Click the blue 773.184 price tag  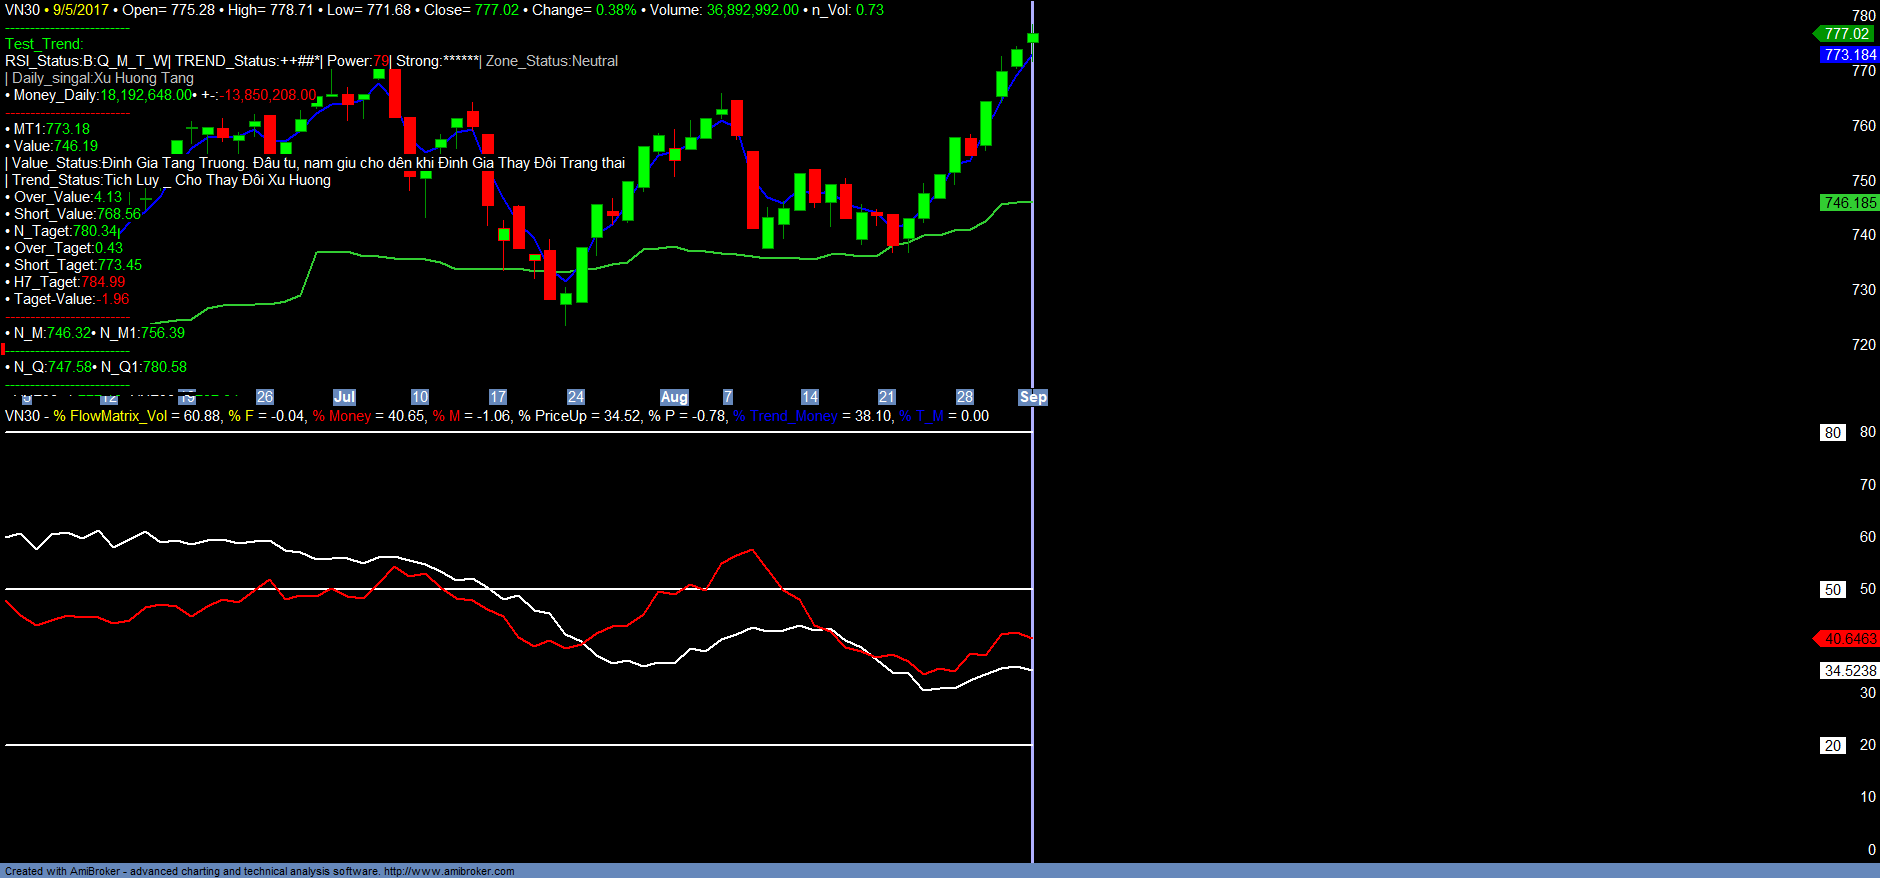pyautogui.click(x=1849, y=55)
